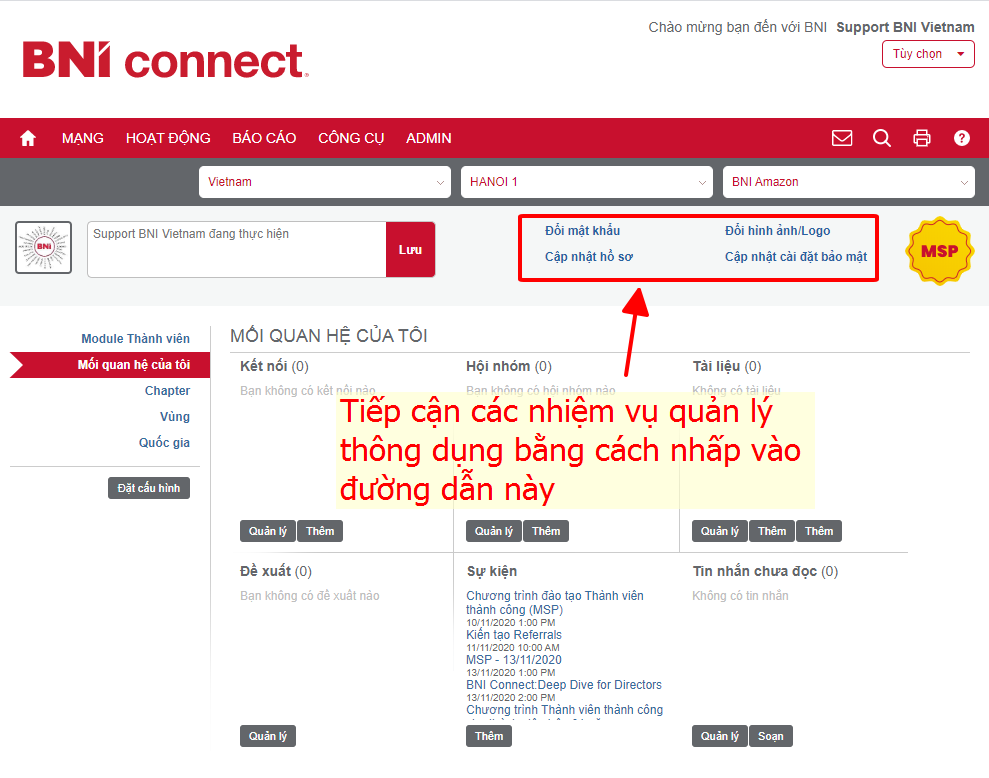Click Quản lý under Kết nối
989x778 pixels.
coord(267,531)
